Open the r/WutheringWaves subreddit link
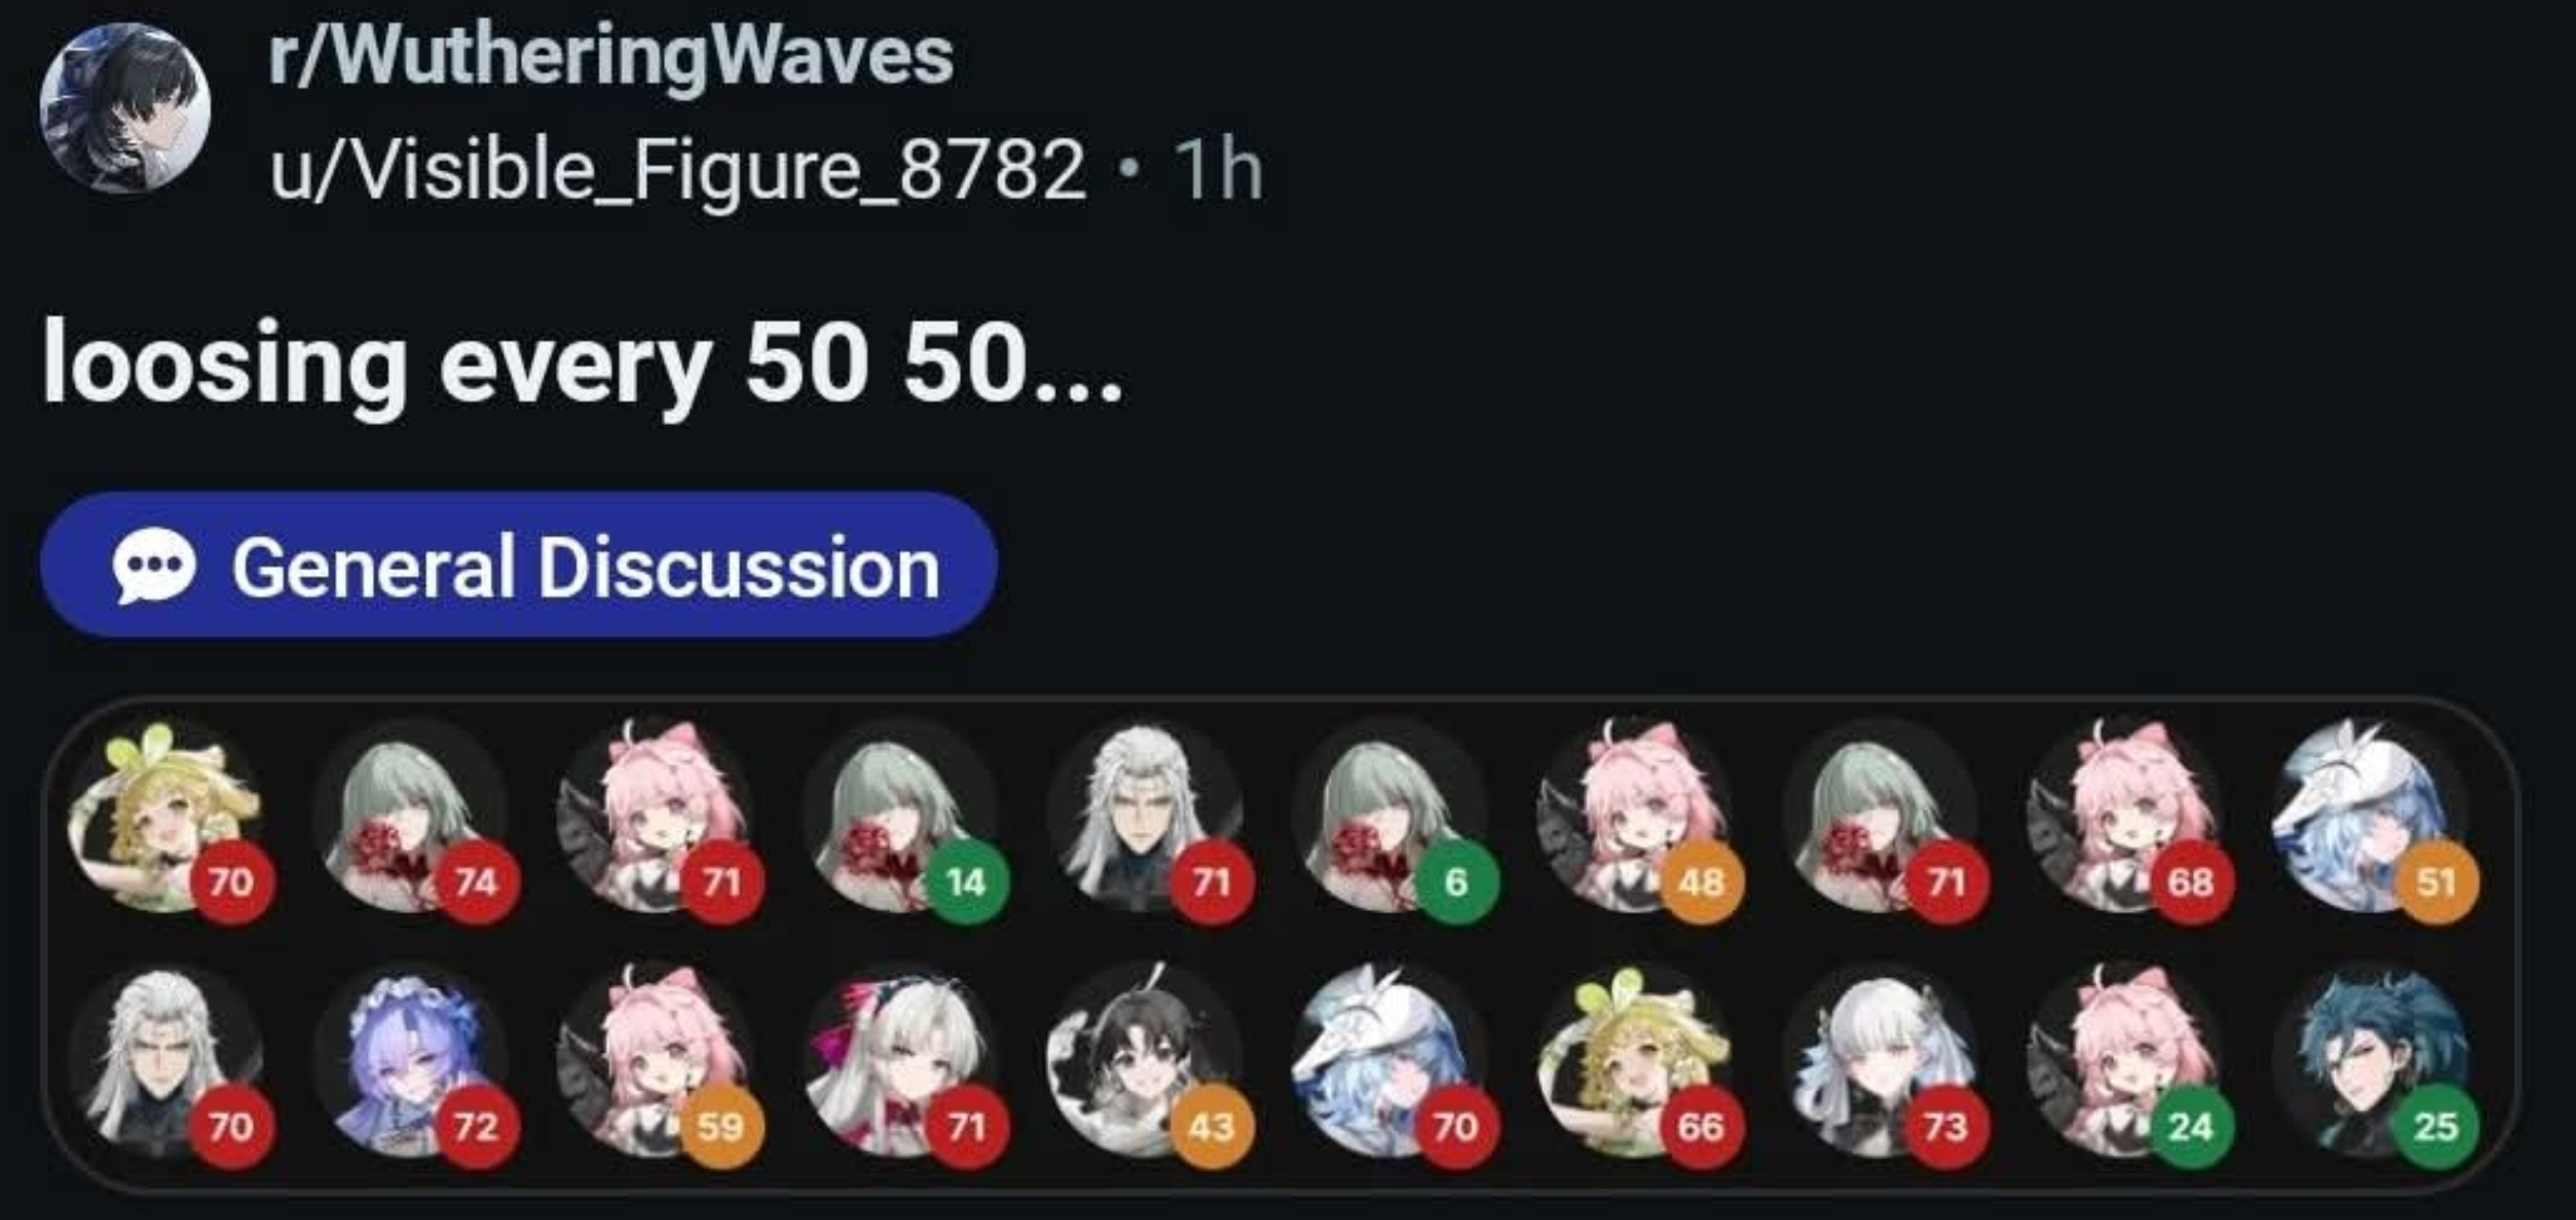 (610, 57)
